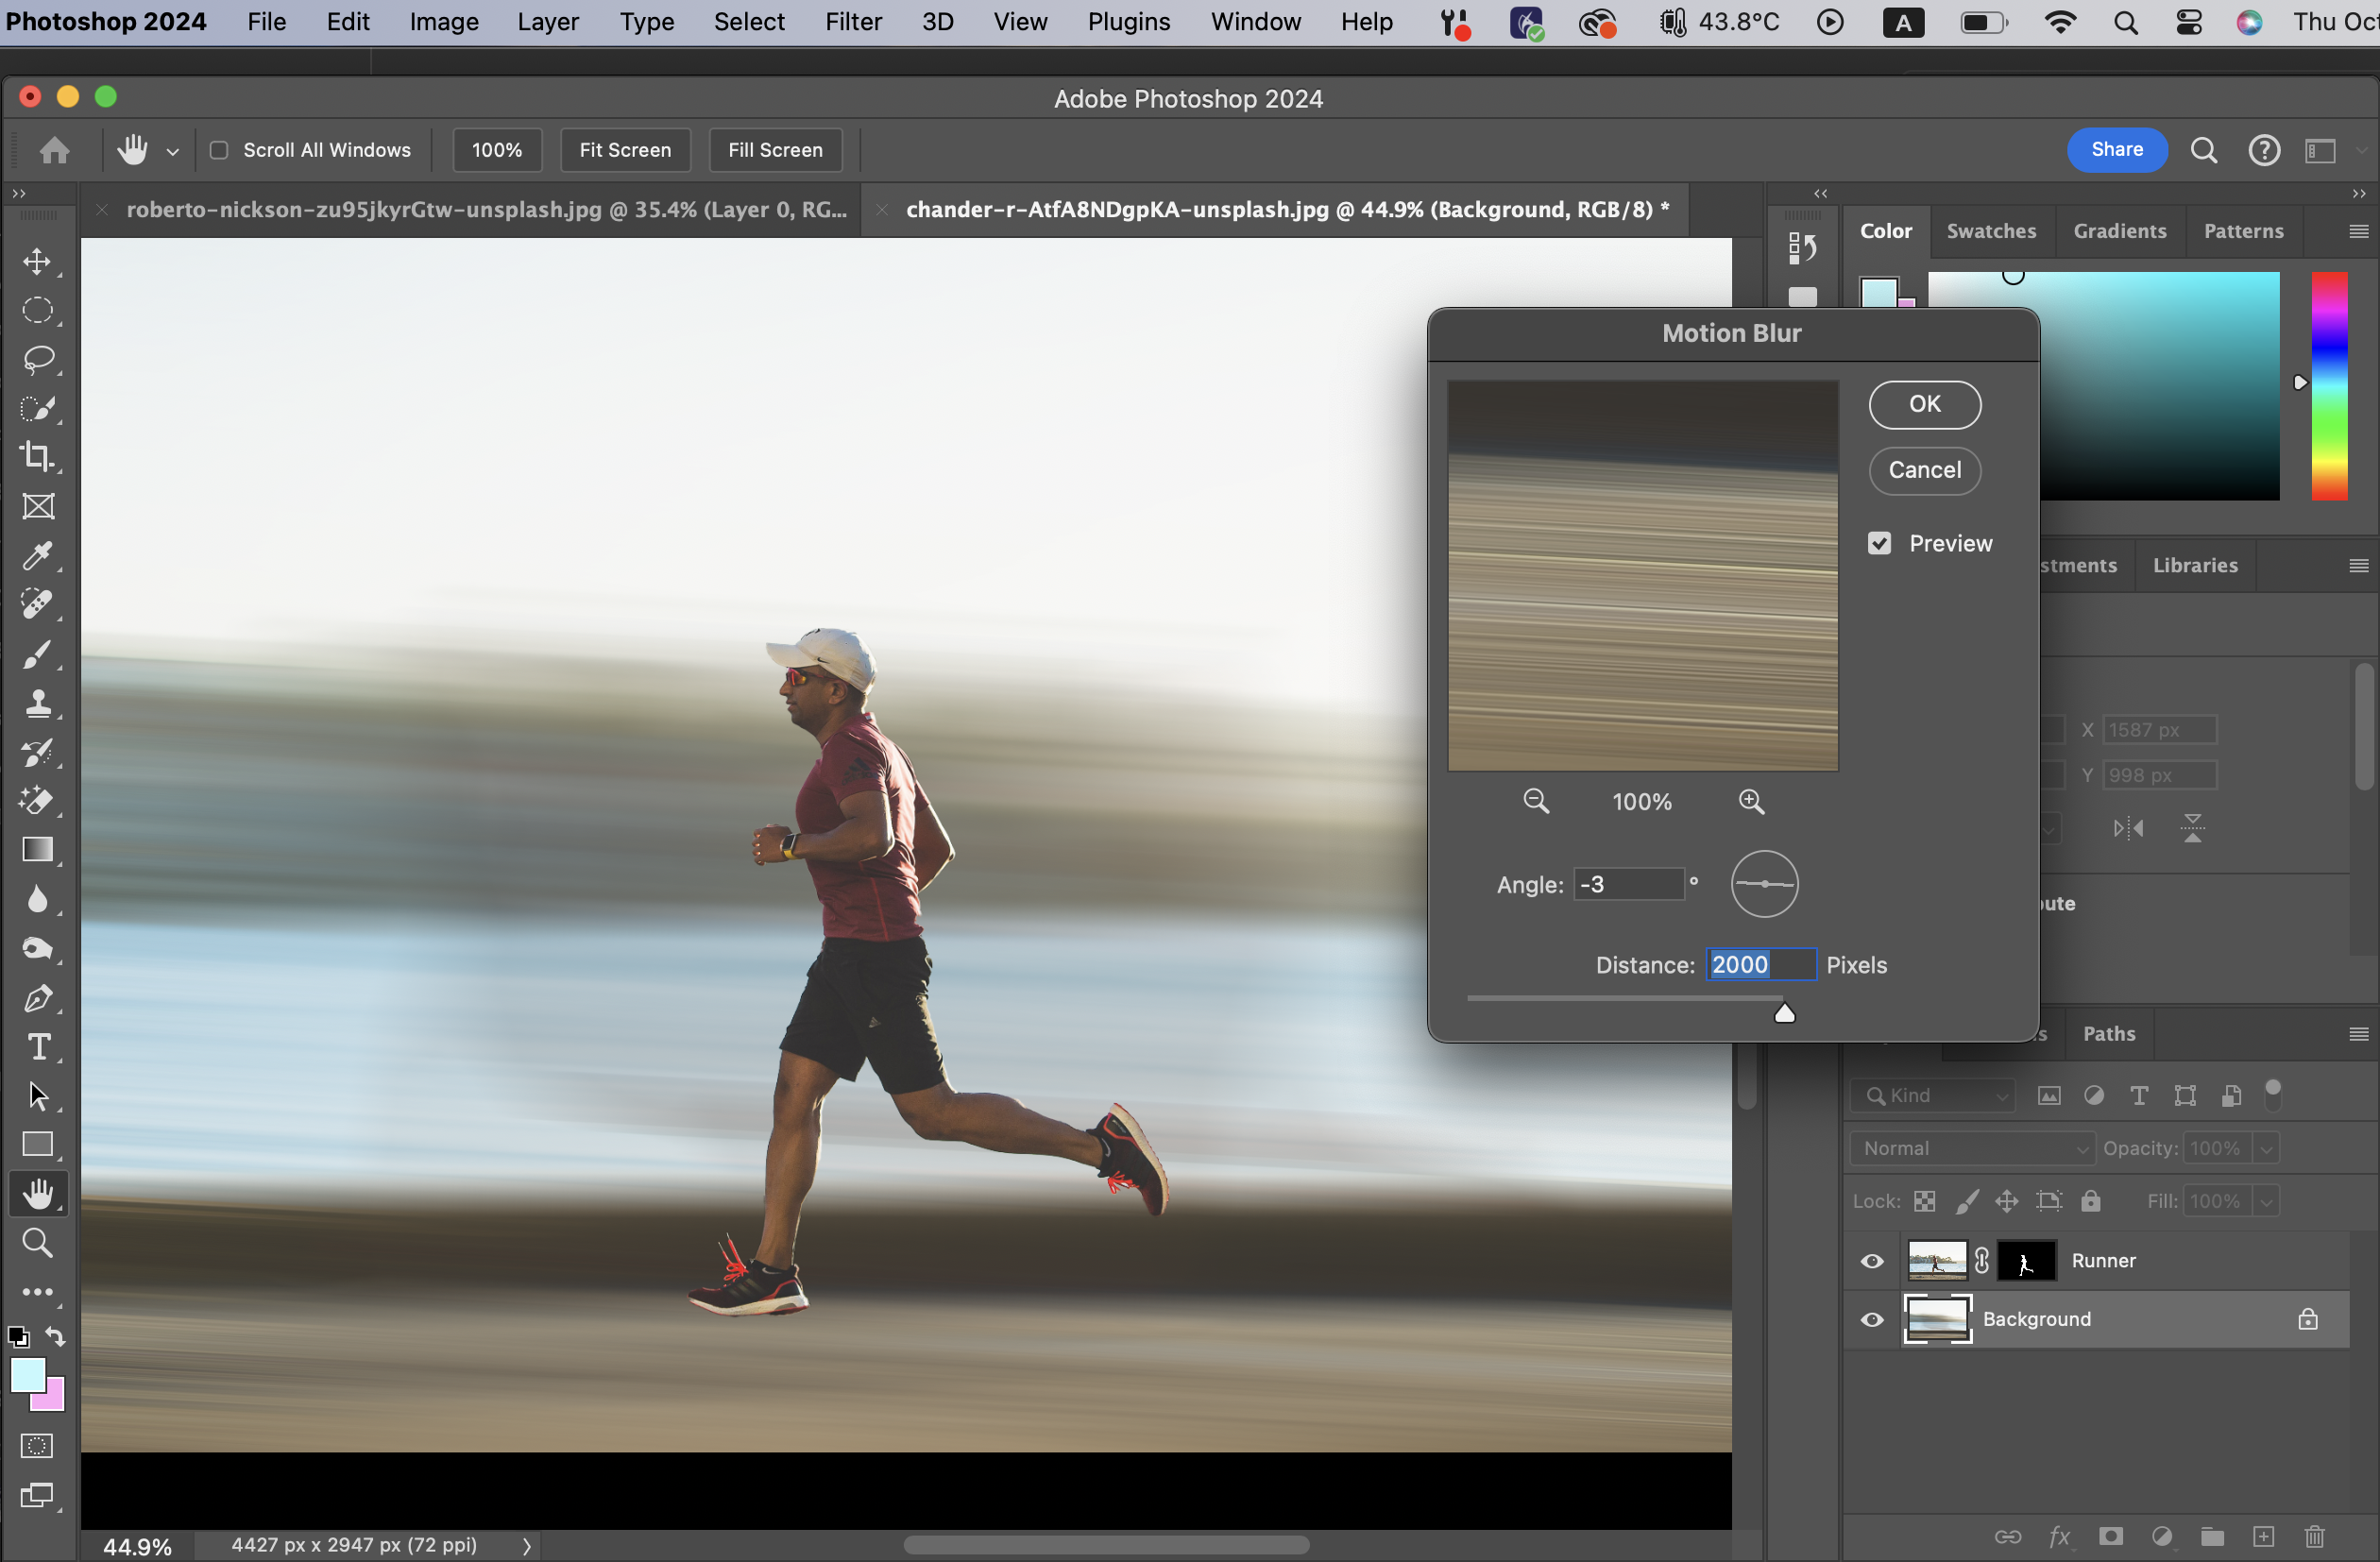Click OK in Motion Blur dialog
2380x1562 pixels.
[x=1924, y=404]
